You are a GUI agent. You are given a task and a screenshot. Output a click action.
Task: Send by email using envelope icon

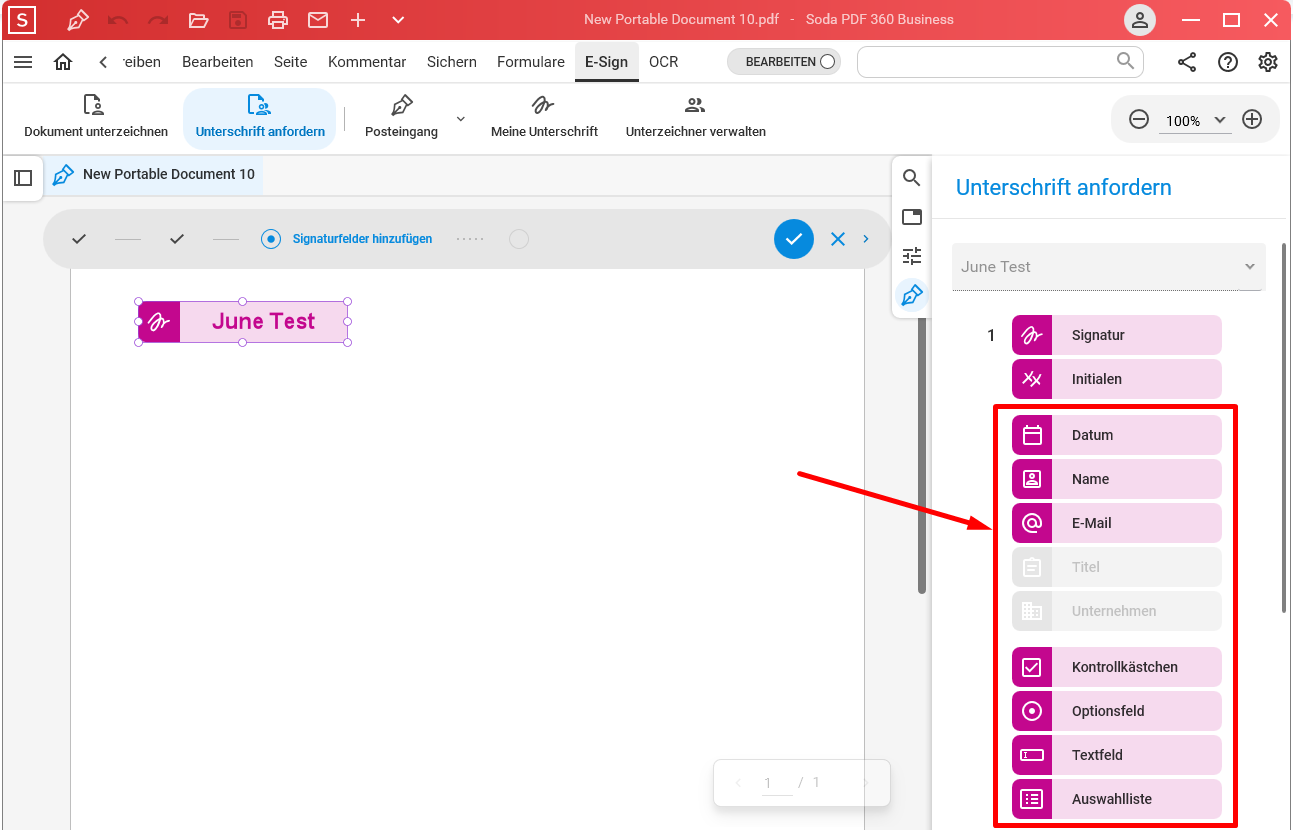318,20
